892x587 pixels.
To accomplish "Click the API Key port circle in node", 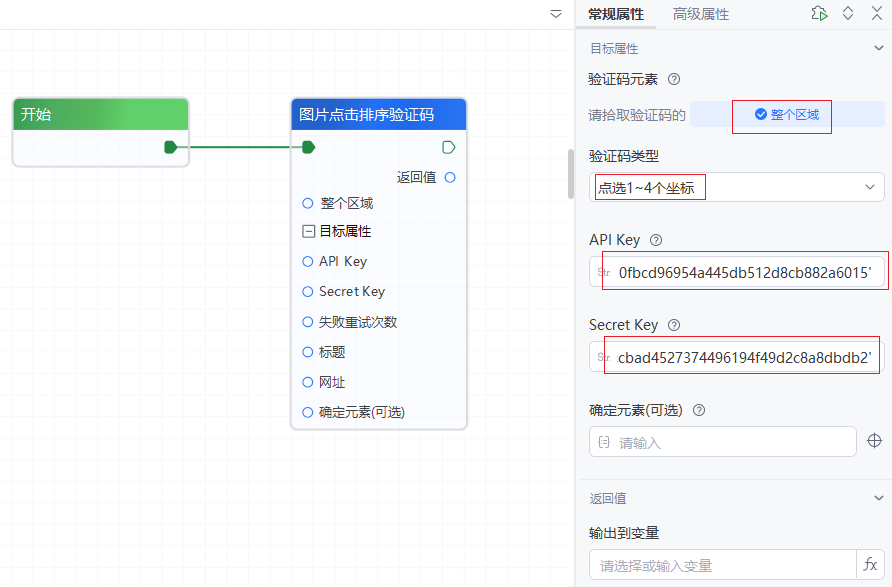I will pyautogui.click(x=308, y=262).
